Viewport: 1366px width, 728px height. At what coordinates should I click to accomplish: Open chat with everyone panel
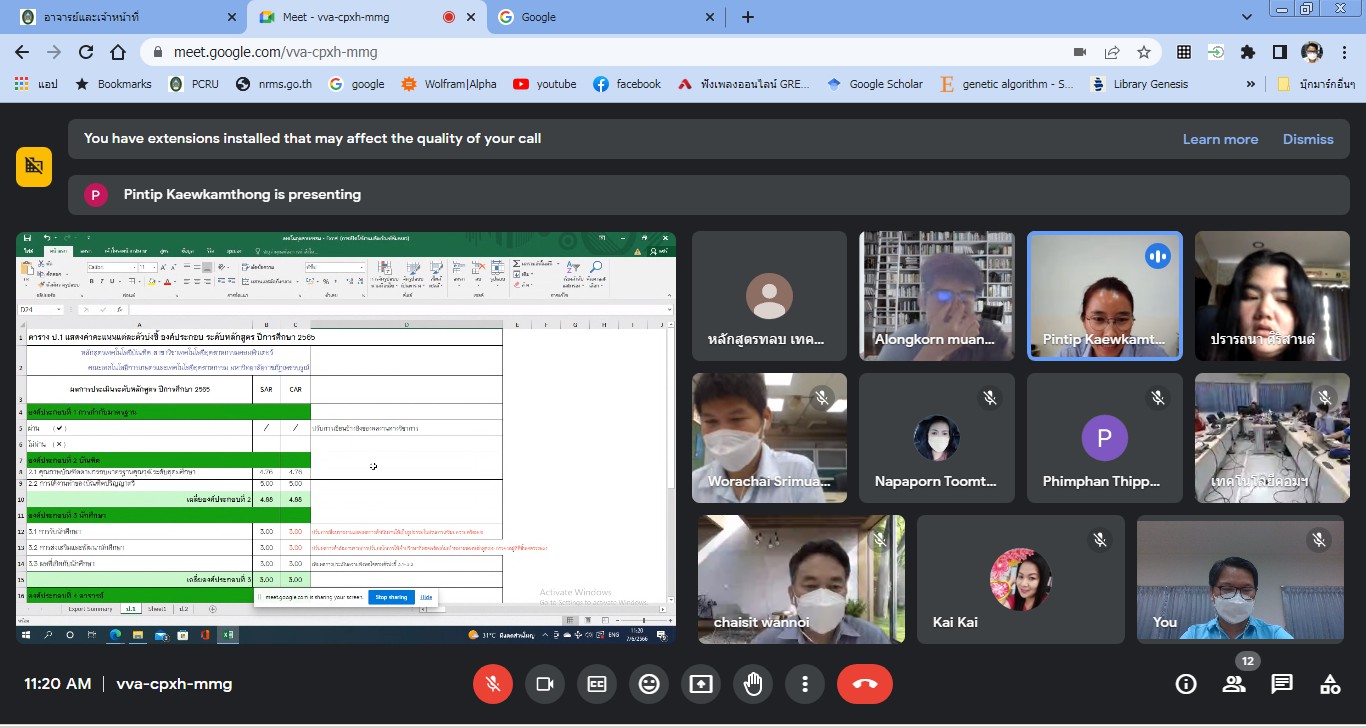[x=1282, y=684]
